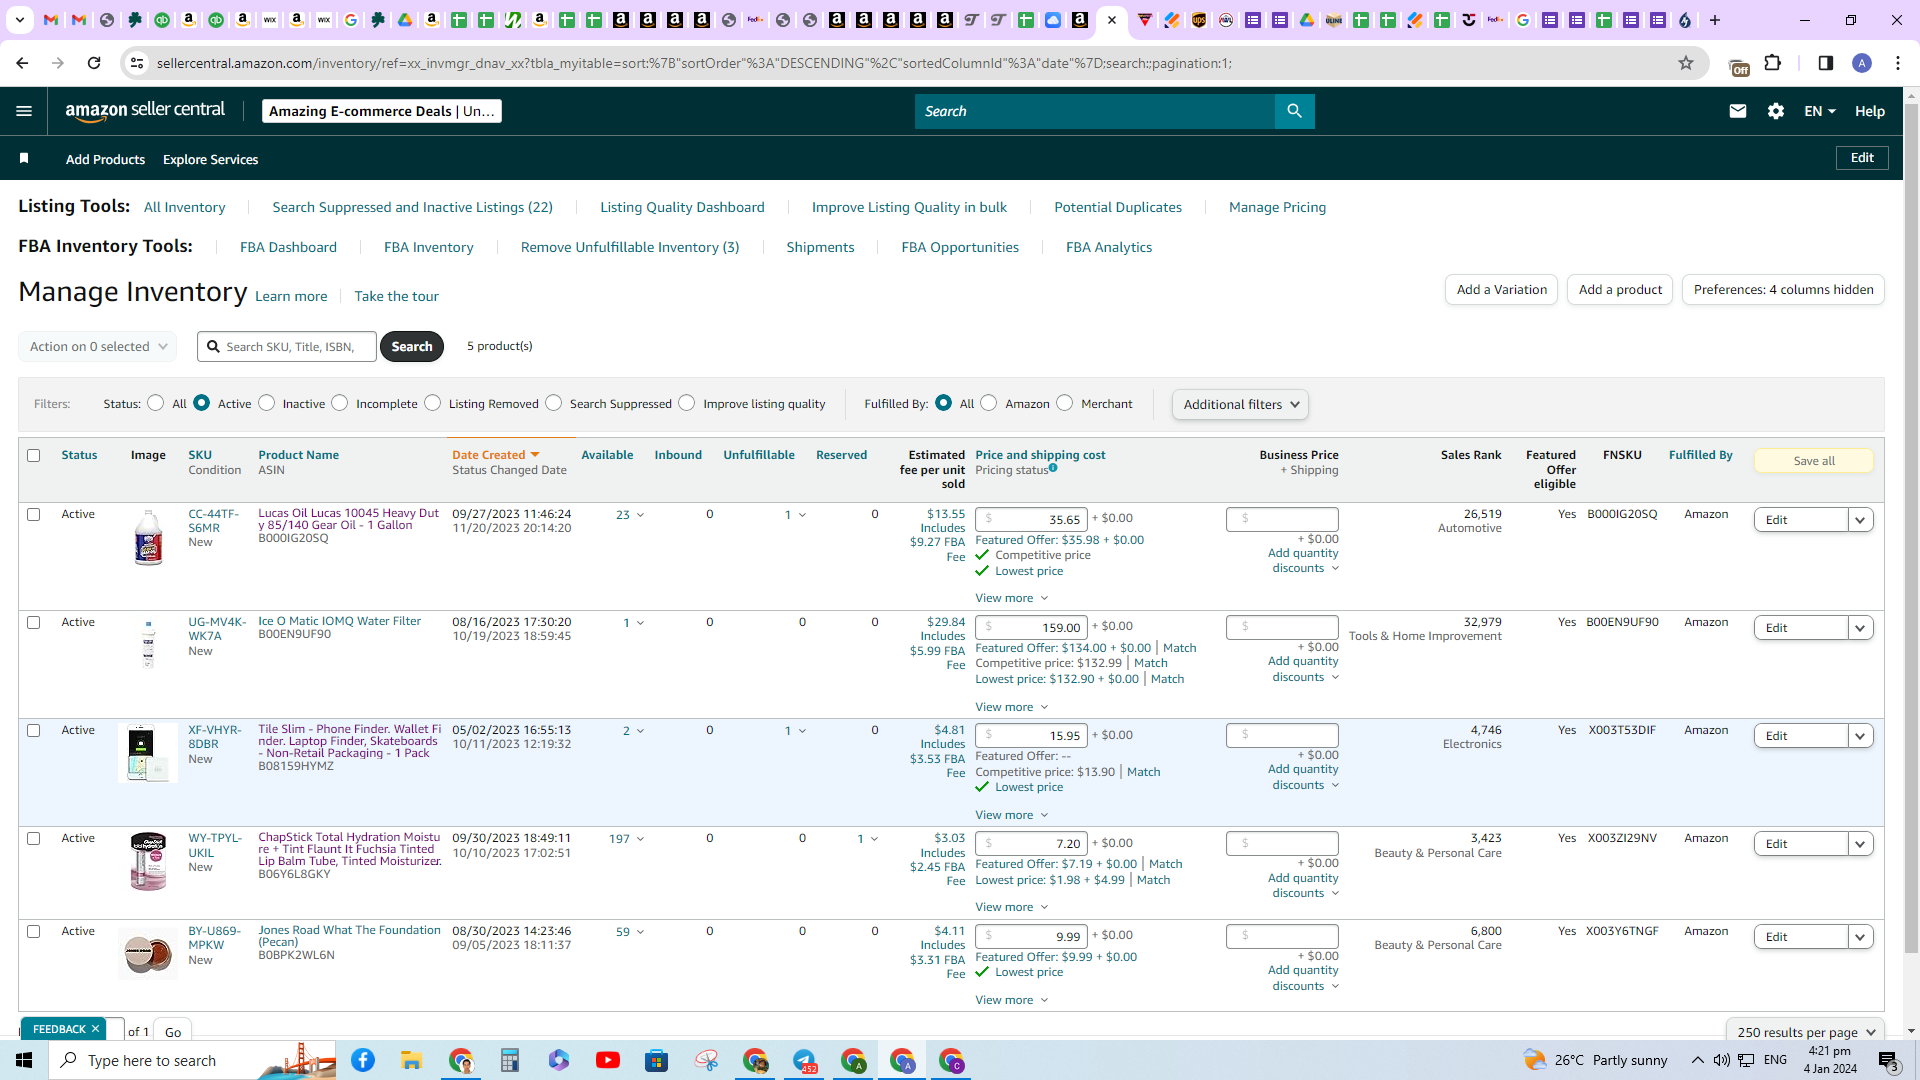Screen dimensions: 1920x1080
Task: Open the hamburger navigation menu
Action: 24,111
